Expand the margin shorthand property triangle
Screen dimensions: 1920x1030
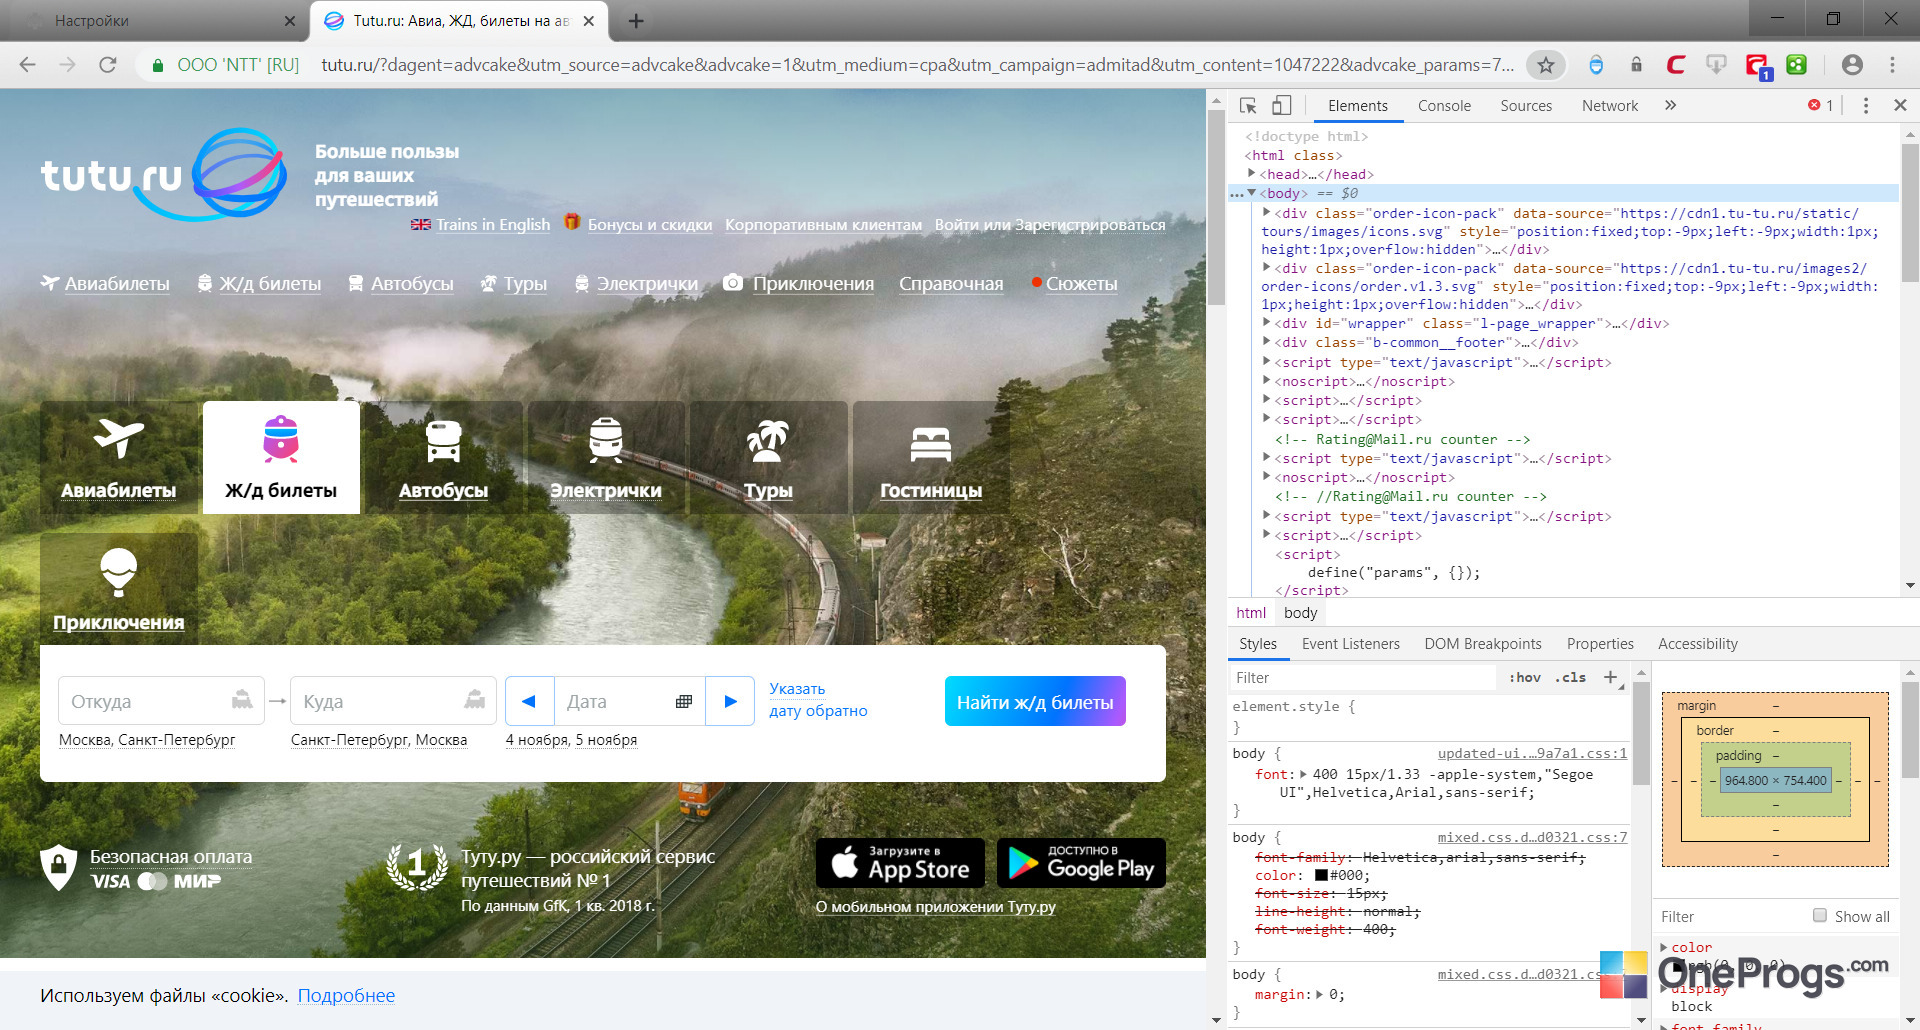point(1320,994)
